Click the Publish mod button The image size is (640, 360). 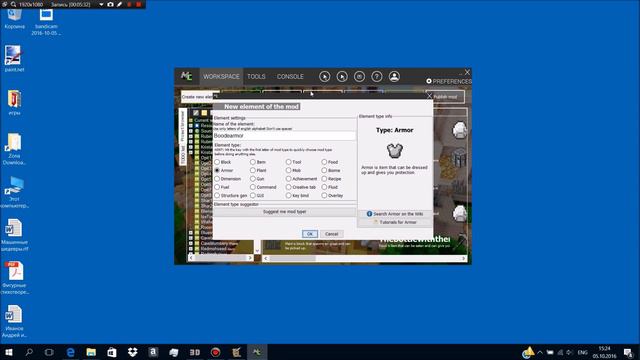pos(445,97)
